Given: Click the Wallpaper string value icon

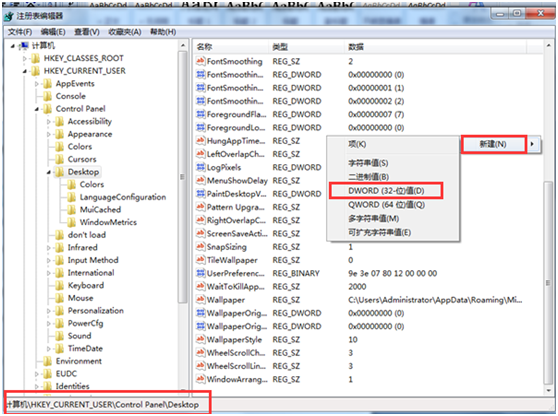Looking at the screenshot, I should point(200,300).
